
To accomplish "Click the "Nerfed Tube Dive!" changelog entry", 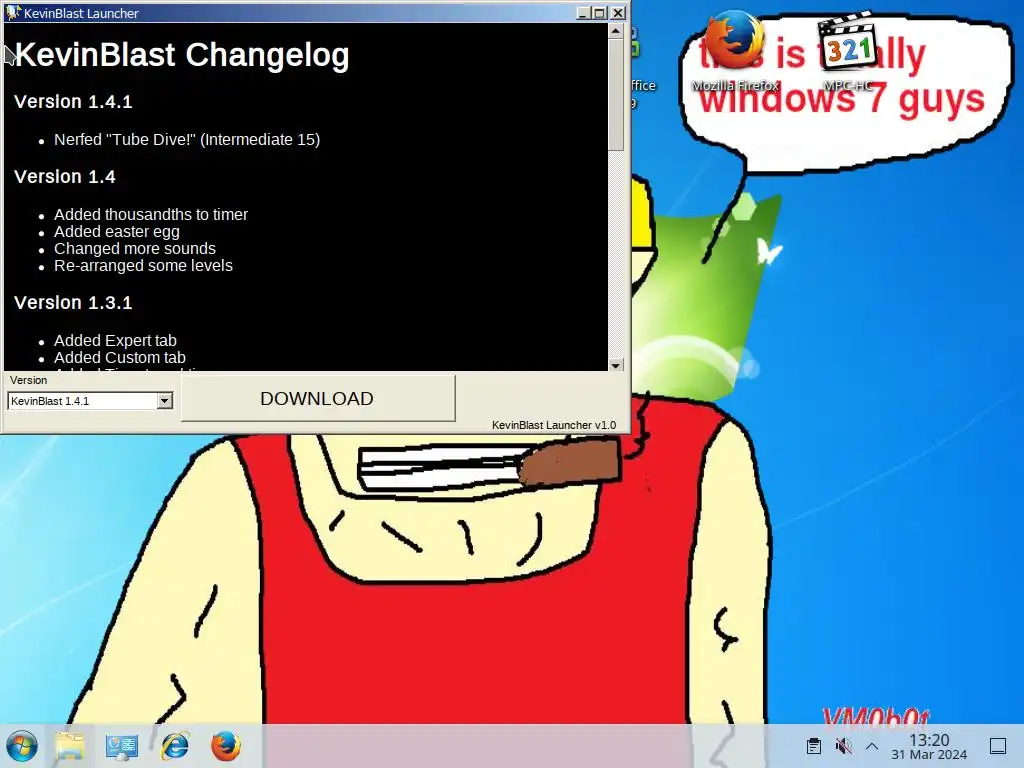I will [x=187, y=140].
